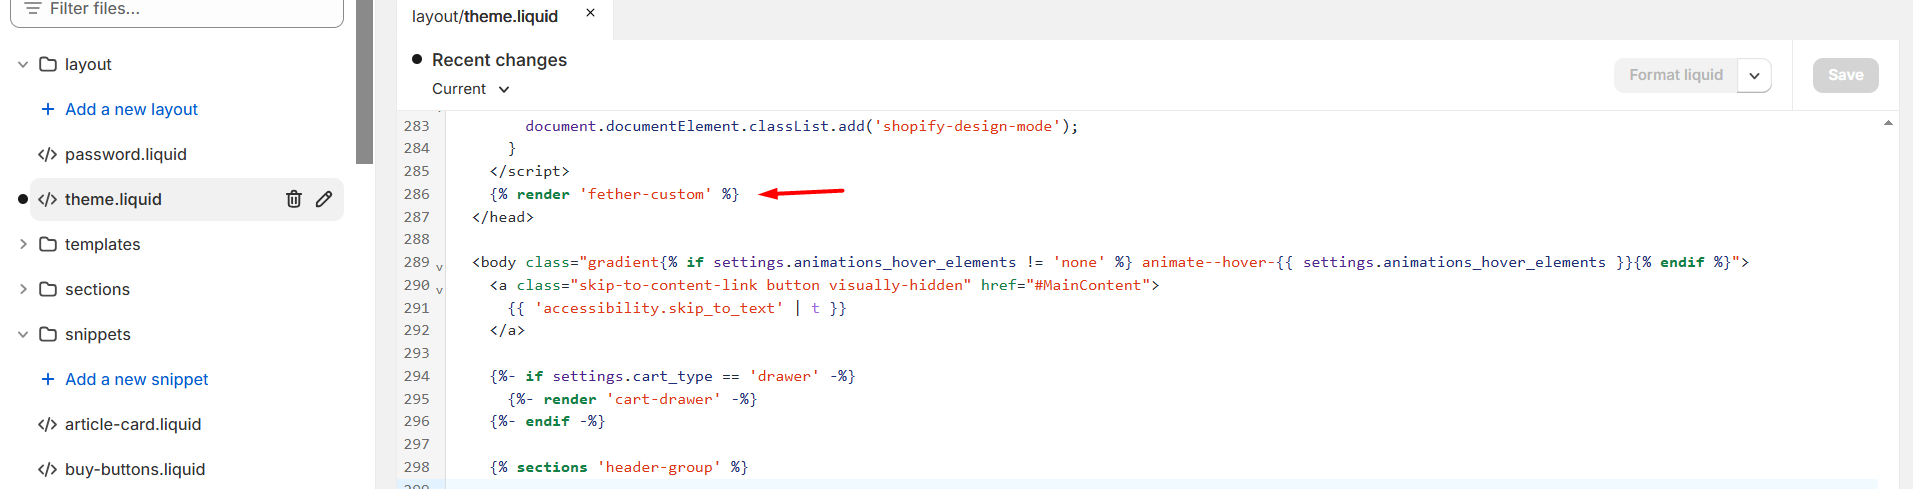Click Add a new snippet link
The width and height of the screenshot is (1913, 489).
(x=137, y=379)
